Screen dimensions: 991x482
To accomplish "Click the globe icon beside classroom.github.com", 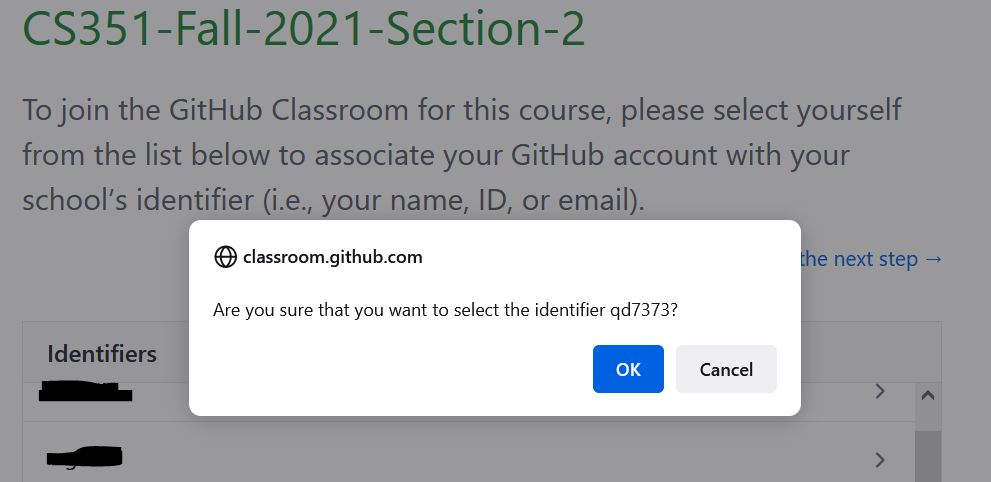I will tap(225, 257).
